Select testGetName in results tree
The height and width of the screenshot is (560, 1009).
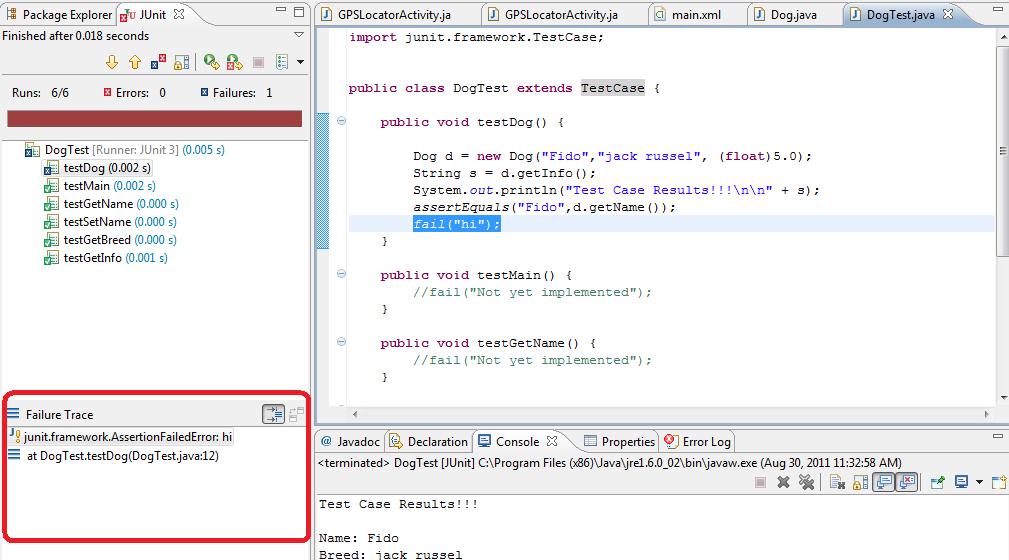(111, 204)
